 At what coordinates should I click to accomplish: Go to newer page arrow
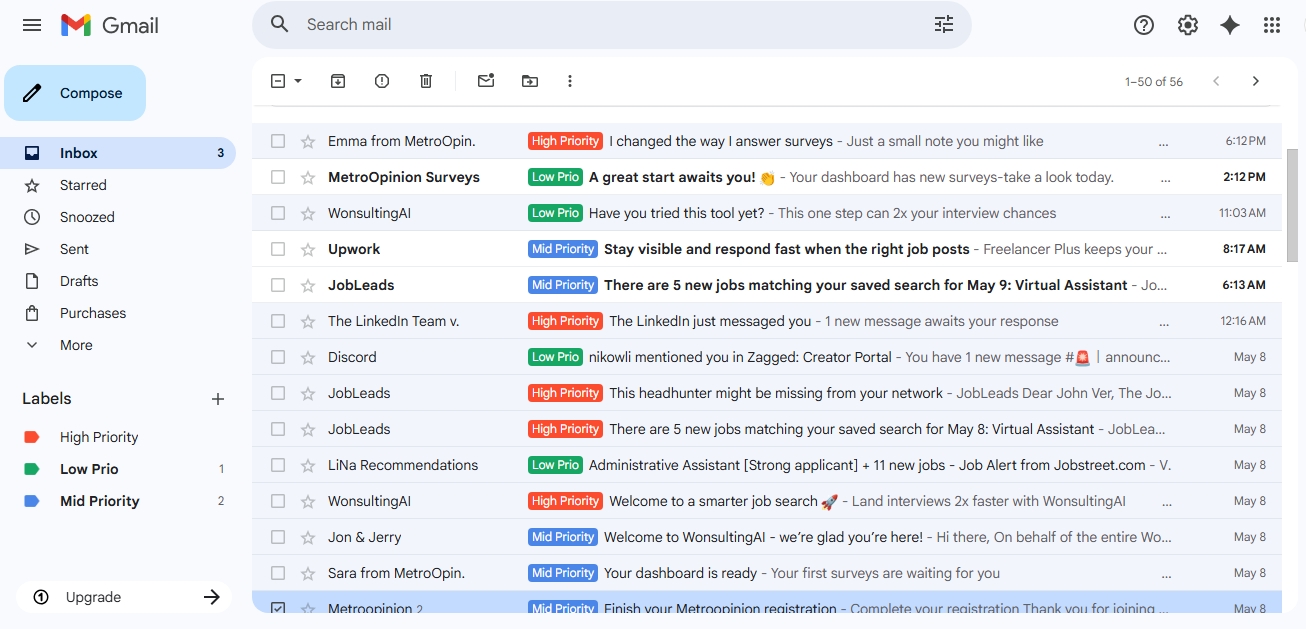1216,81
